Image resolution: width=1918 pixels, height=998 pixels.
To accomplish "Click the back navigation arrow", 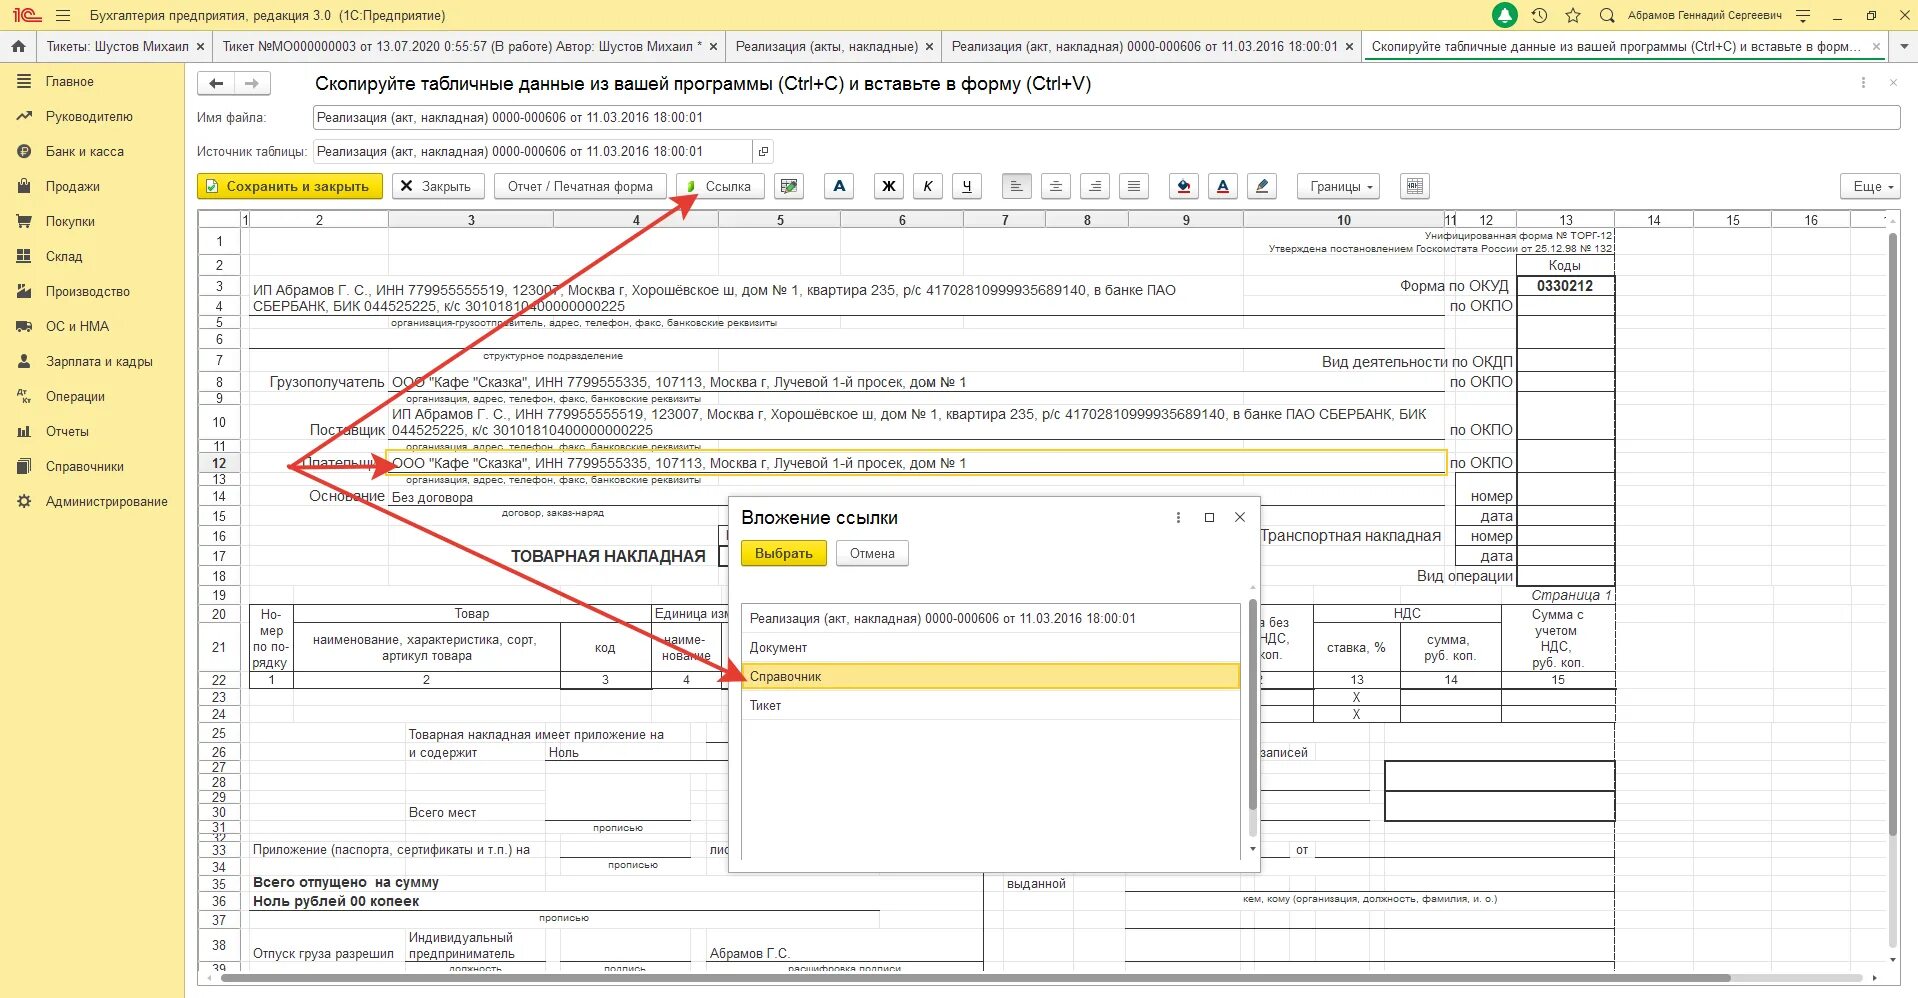I will pyautogui.click(x=216, y=83).
